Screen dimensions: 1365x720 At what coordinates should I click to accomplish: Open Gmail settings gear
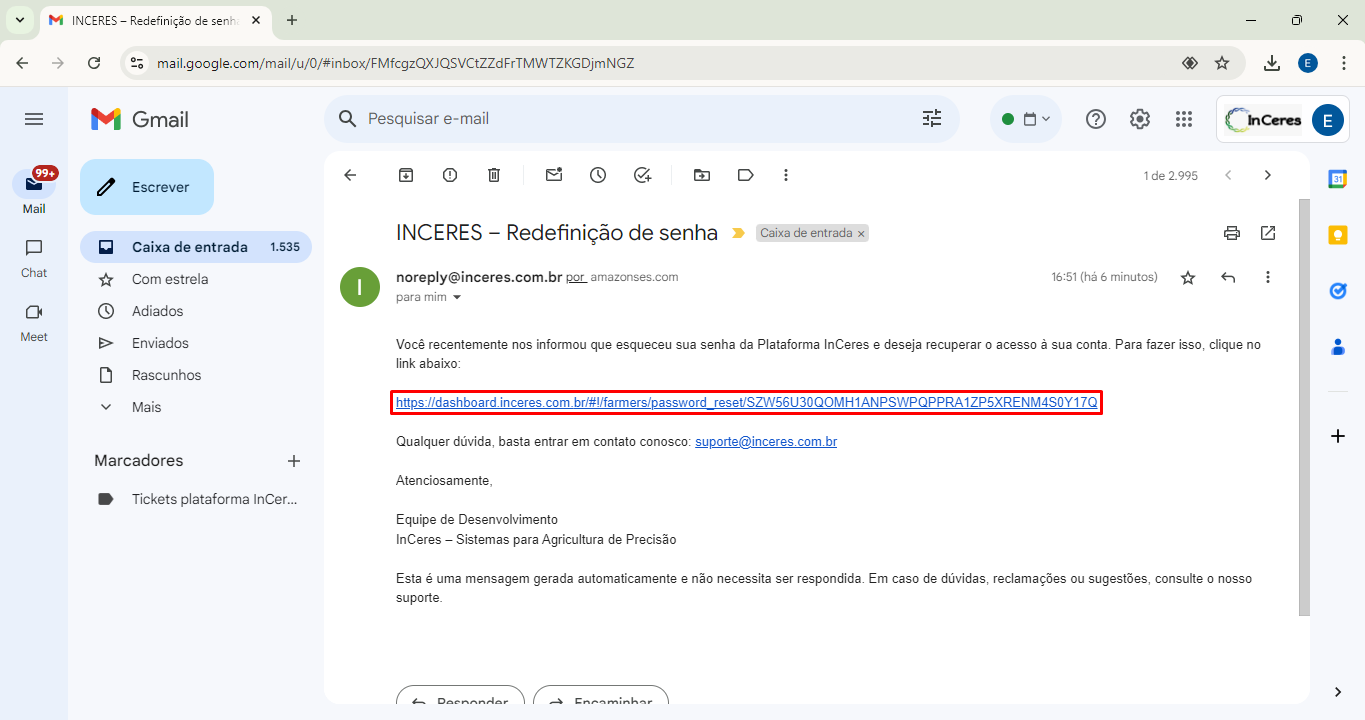tap(1140, 119)
